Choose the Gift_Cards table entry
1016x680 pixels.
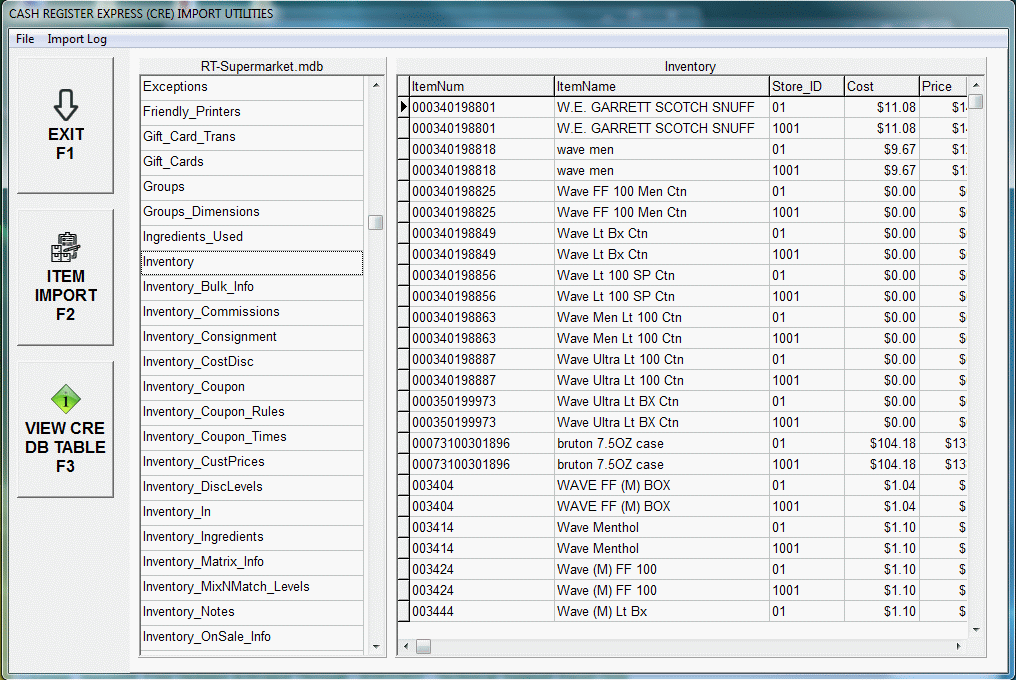click(x=251, y=162)
